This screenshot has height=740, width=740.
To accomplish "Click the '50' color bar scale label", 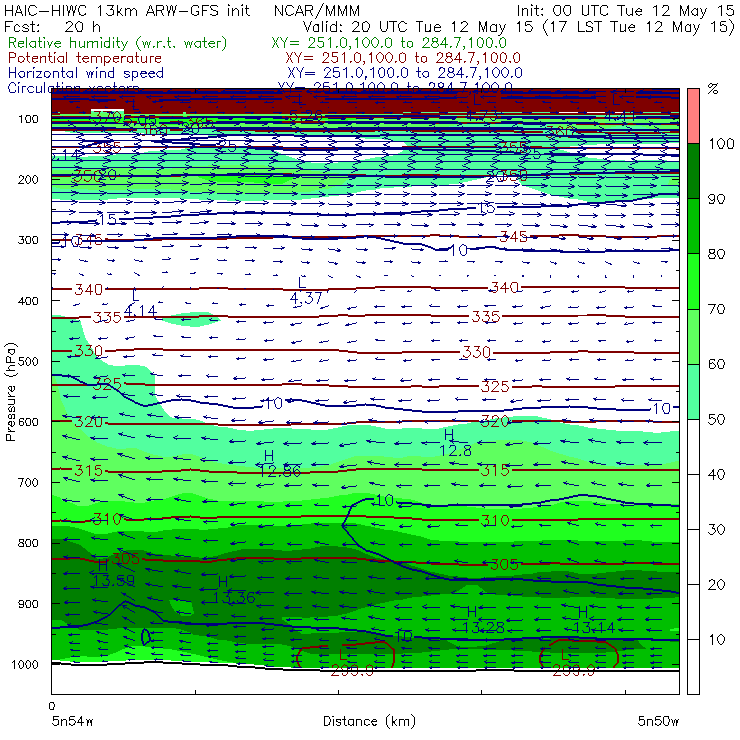I will click(x=716, y=419).
